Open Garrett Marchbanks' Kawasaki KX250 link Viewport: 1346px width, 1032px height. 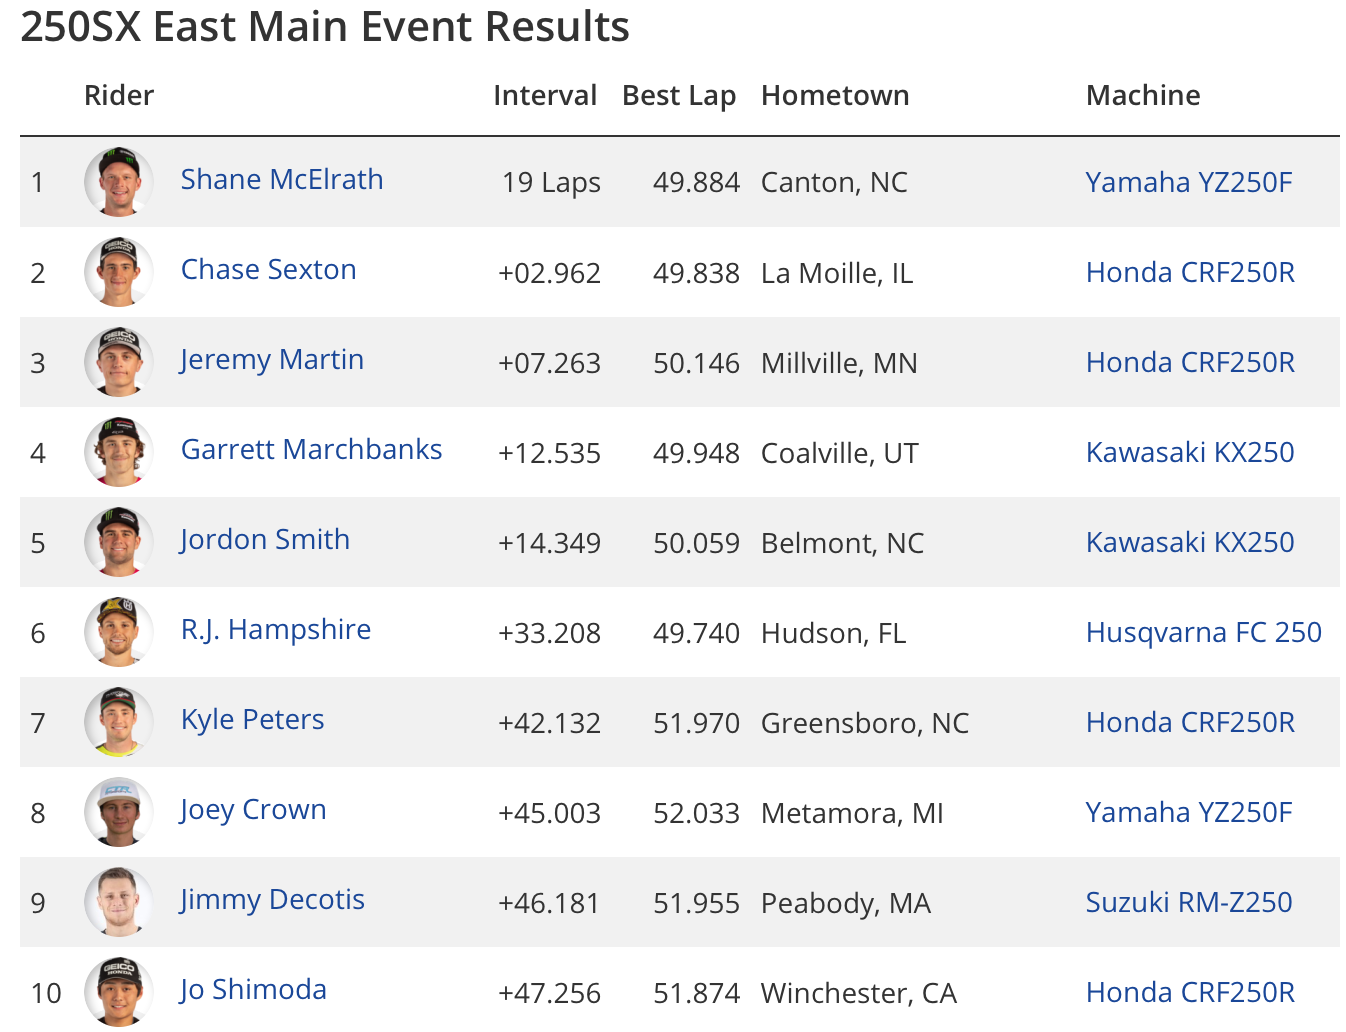pos(1190,453)
